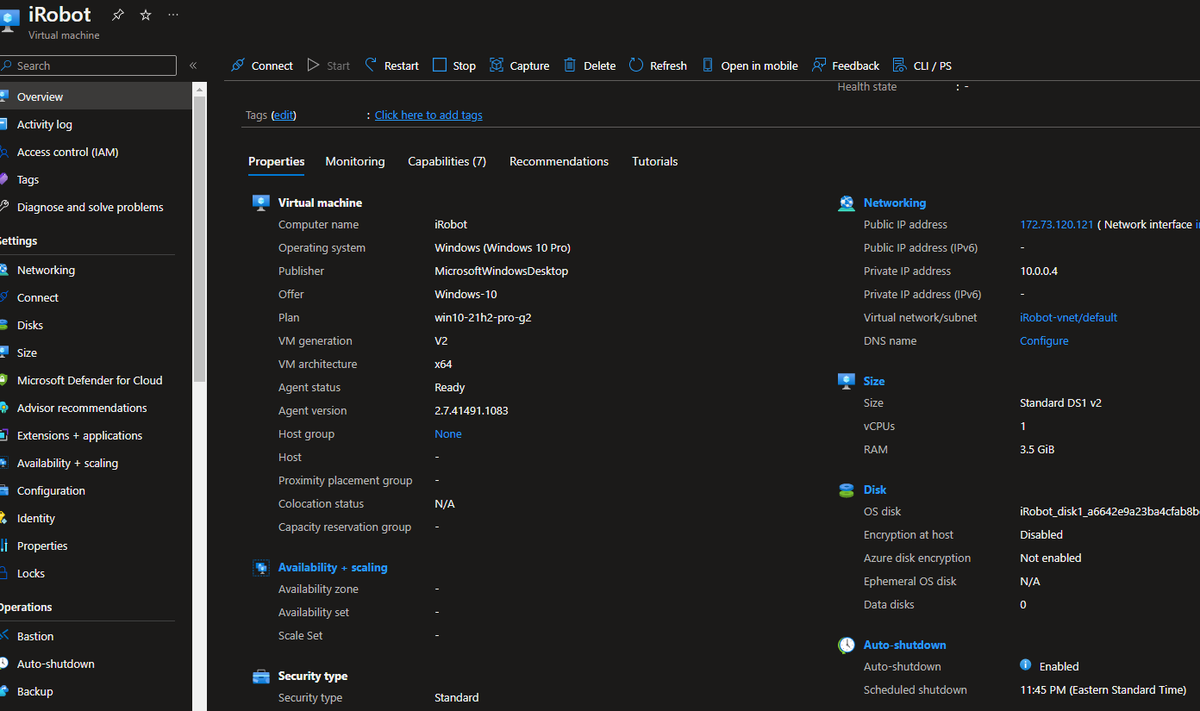Refresh the overview page
The width and height of the screenshot is (1200, 711).
tap(658, 66)
